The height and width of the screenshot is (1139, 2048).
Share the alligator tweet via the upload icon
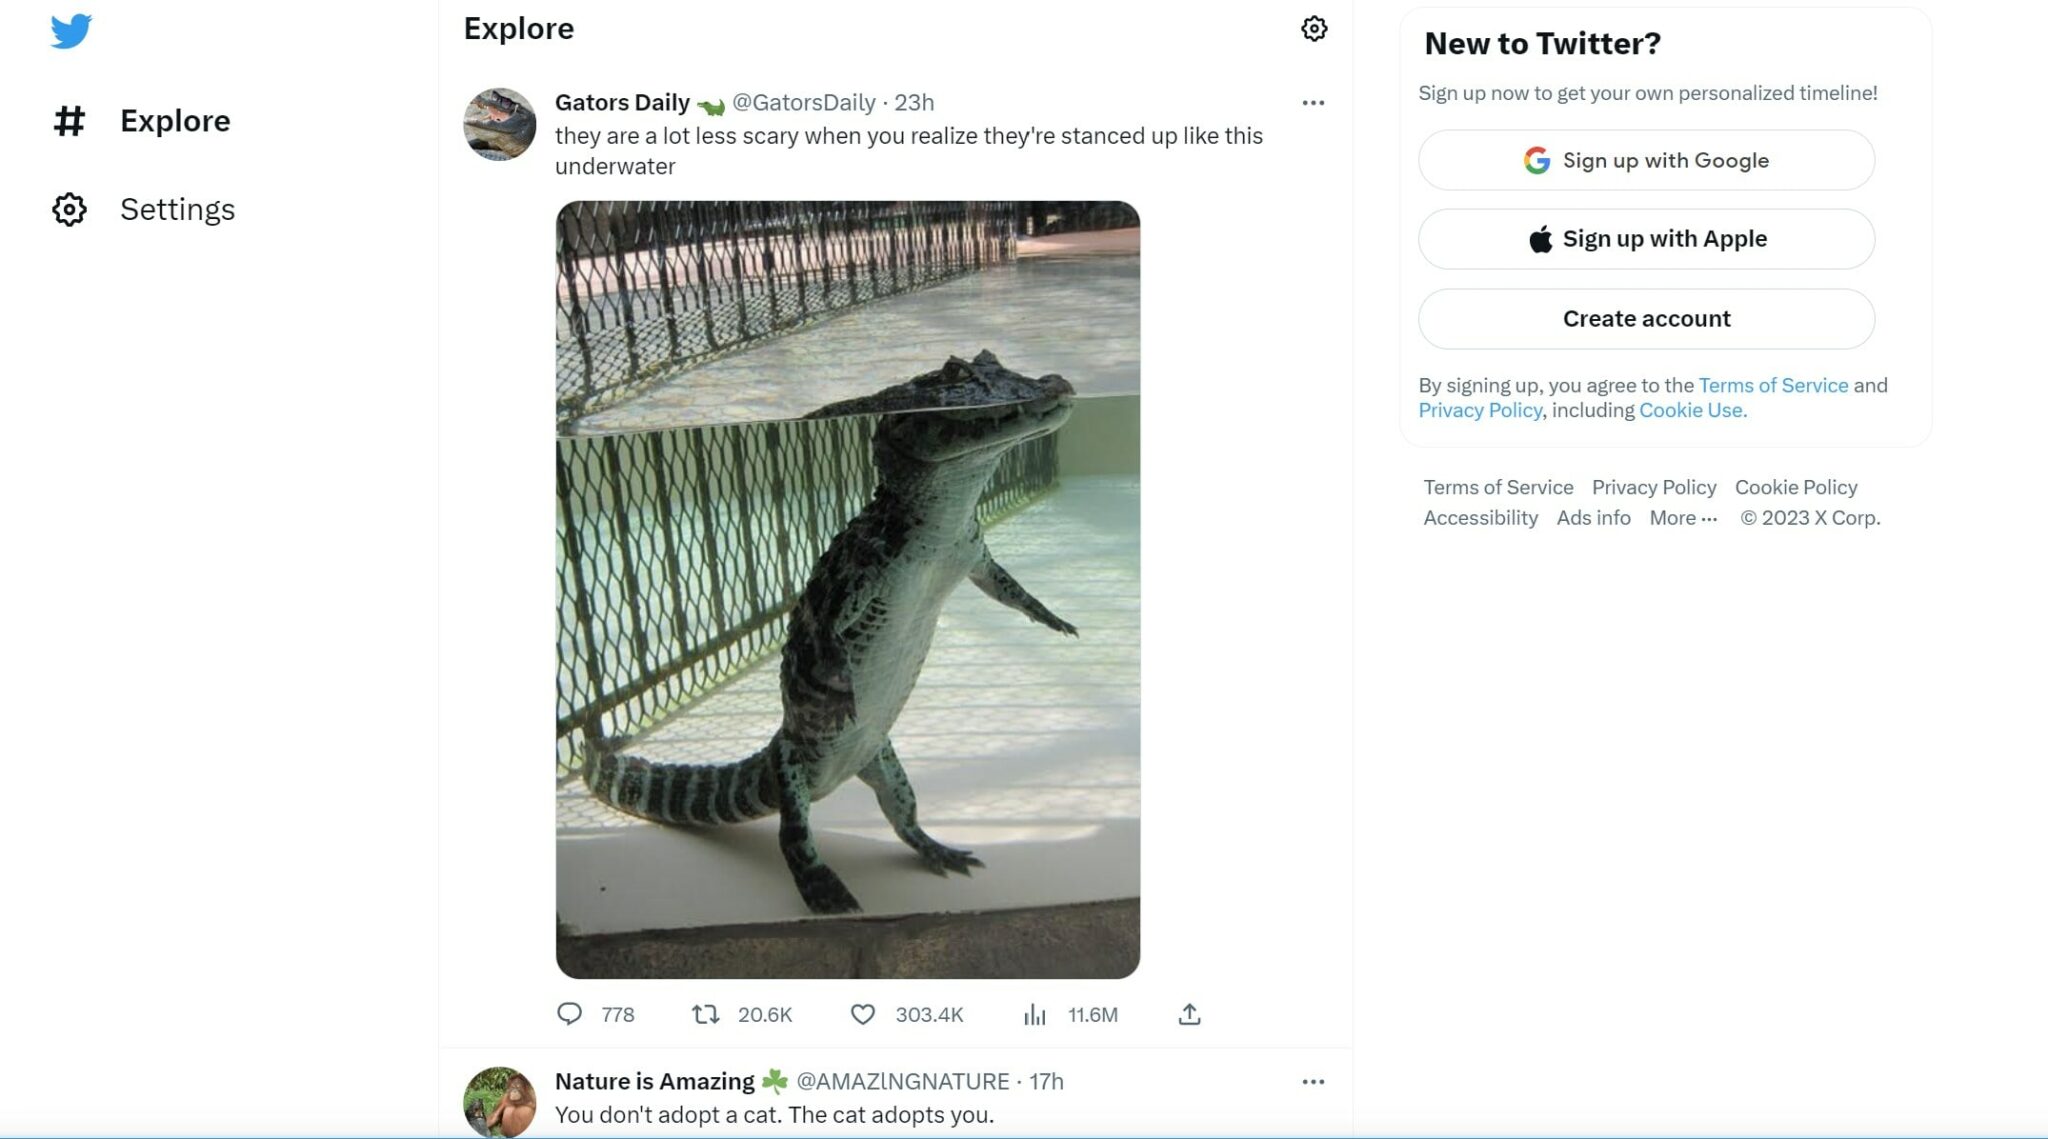pyautogui.click(x=1189, y=1013)
